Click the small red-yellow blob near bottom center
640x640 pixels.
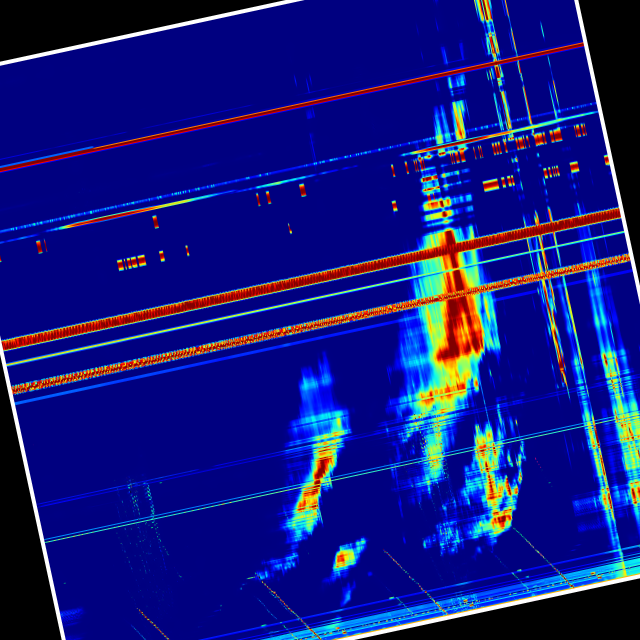tap(343, 559)
